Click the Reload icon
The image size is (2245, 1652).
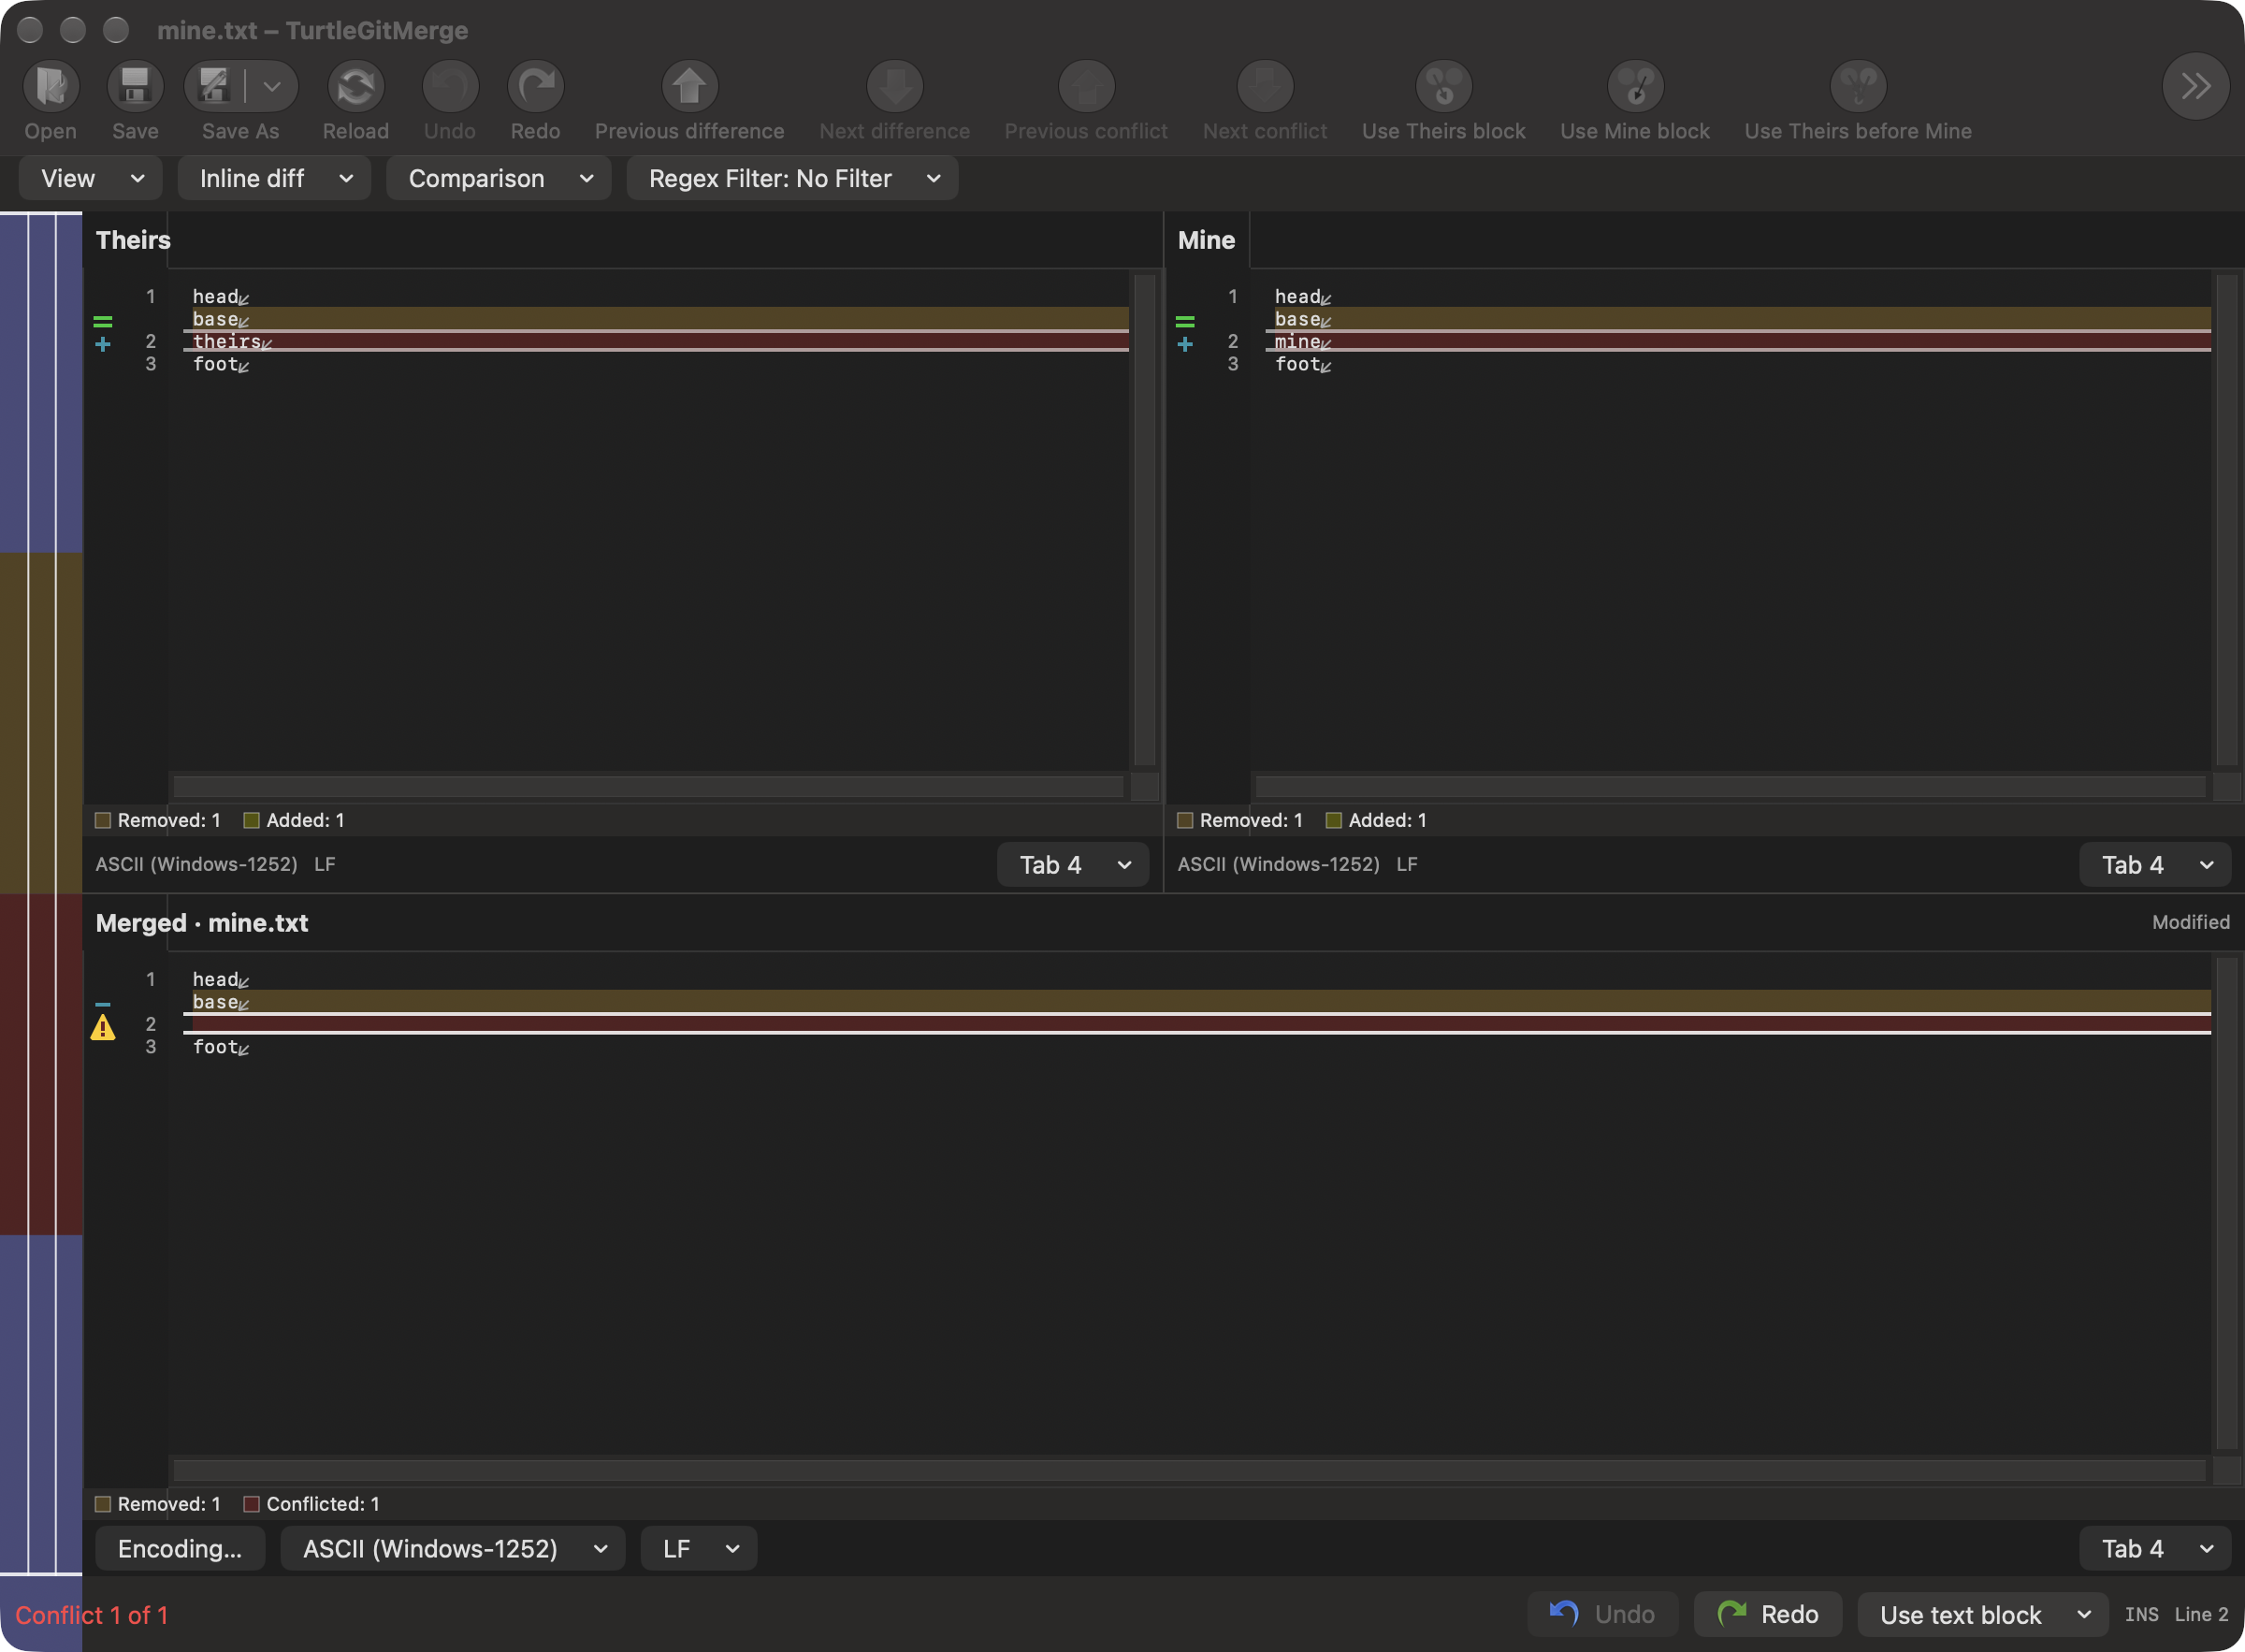pos(356,86)
